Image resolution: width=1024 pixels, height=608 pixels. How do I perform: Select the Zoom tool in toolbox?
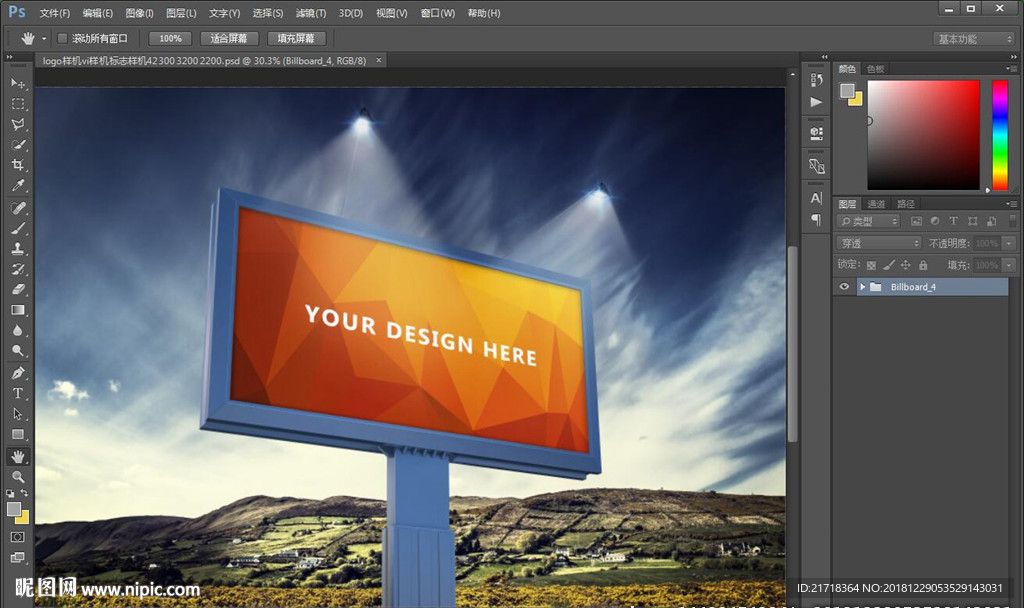click(x=18, y=477)
